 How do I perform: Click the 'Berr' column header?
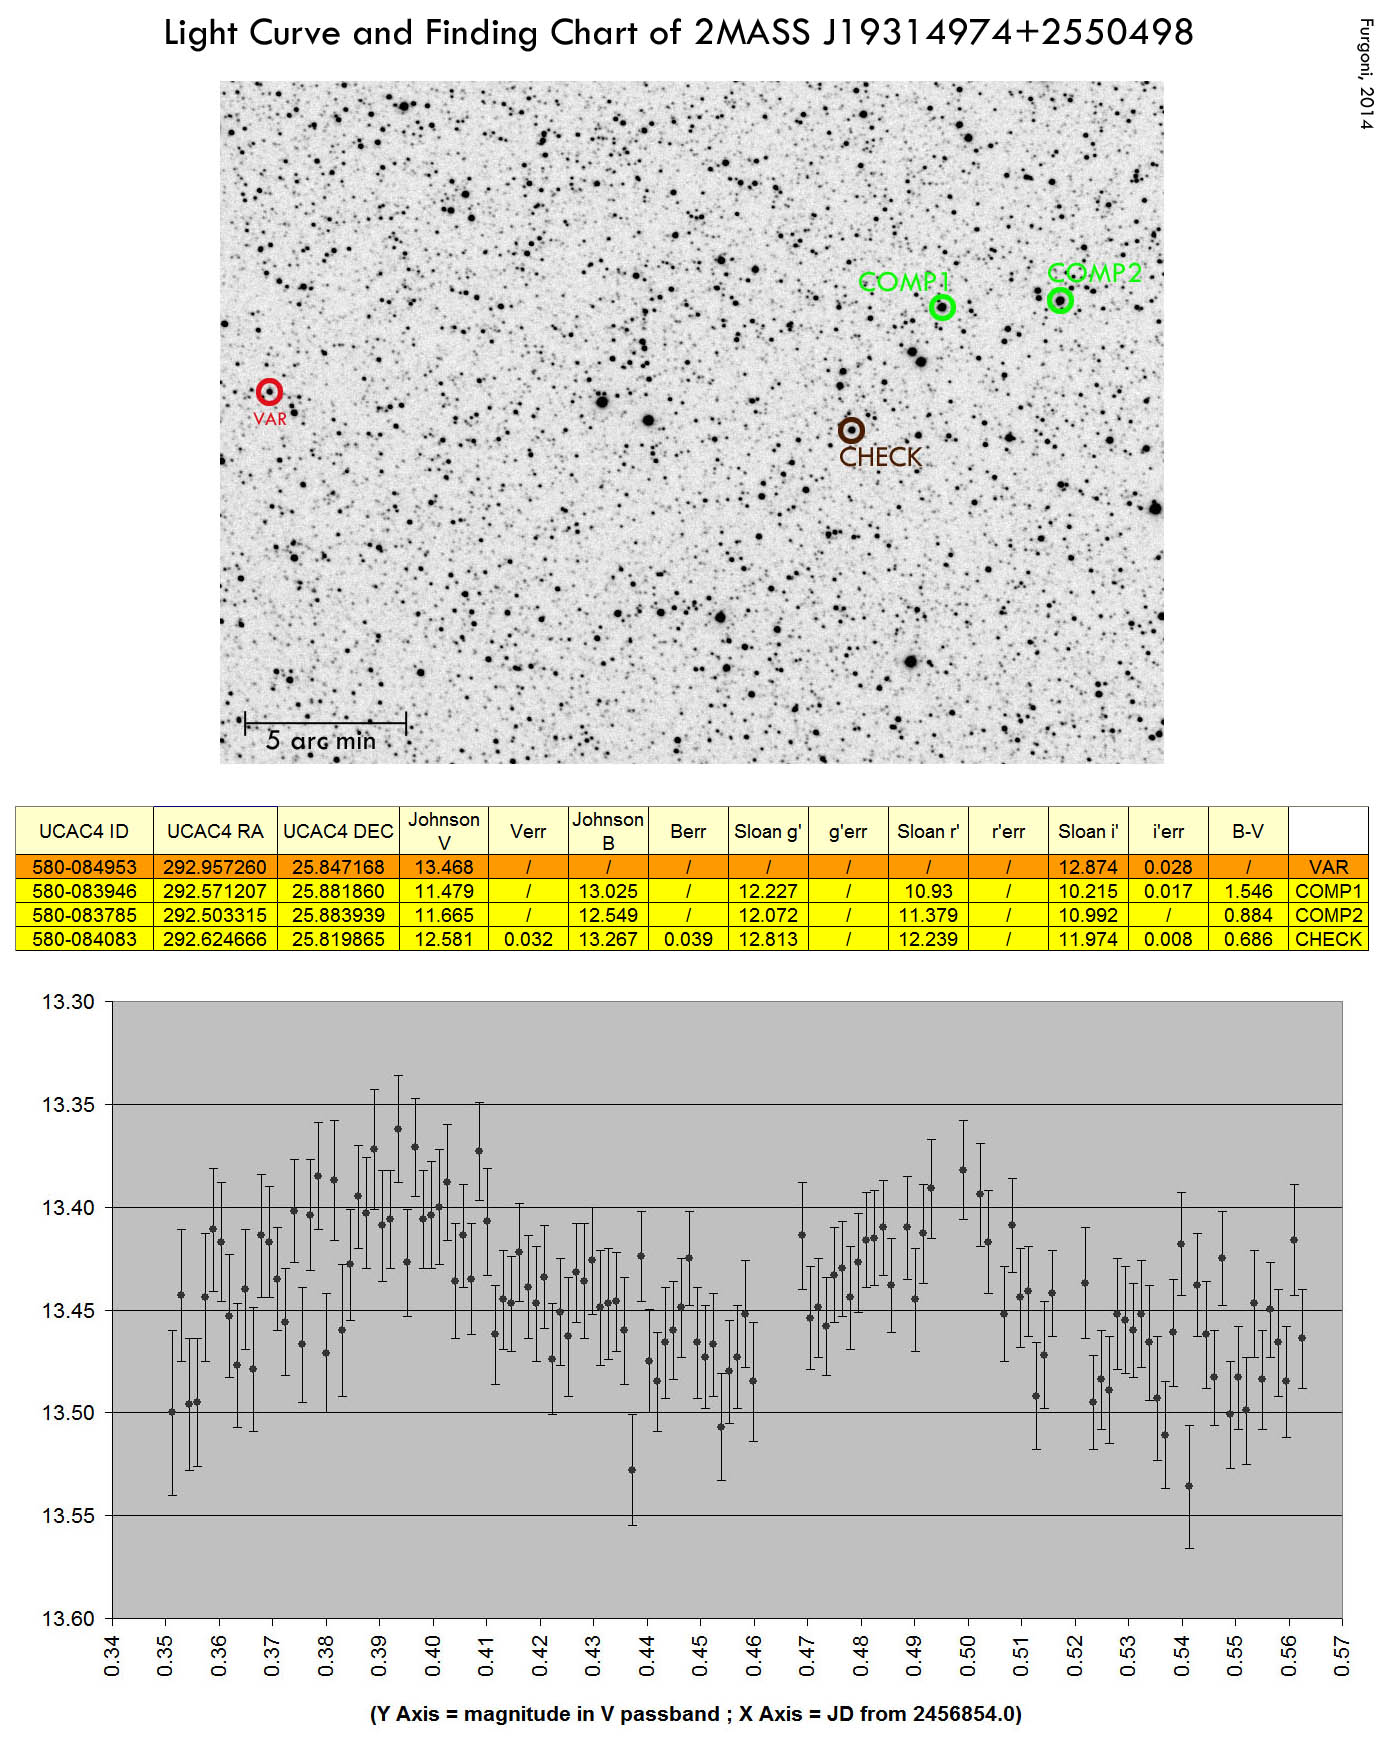[x=688, y=831]
